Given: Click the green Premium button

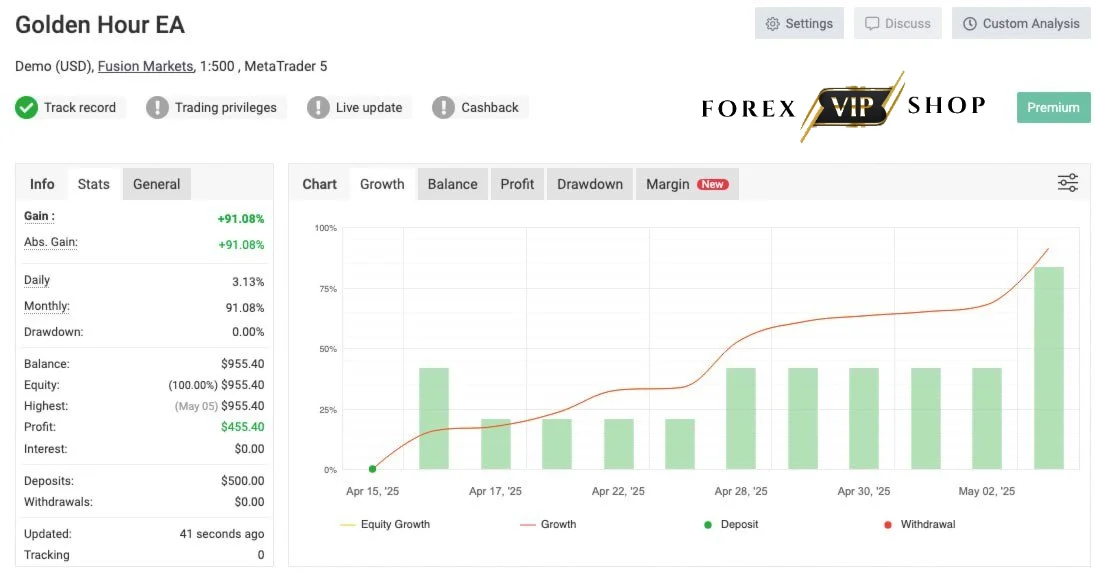Looking at the screenshot, I should [1053, 108].
